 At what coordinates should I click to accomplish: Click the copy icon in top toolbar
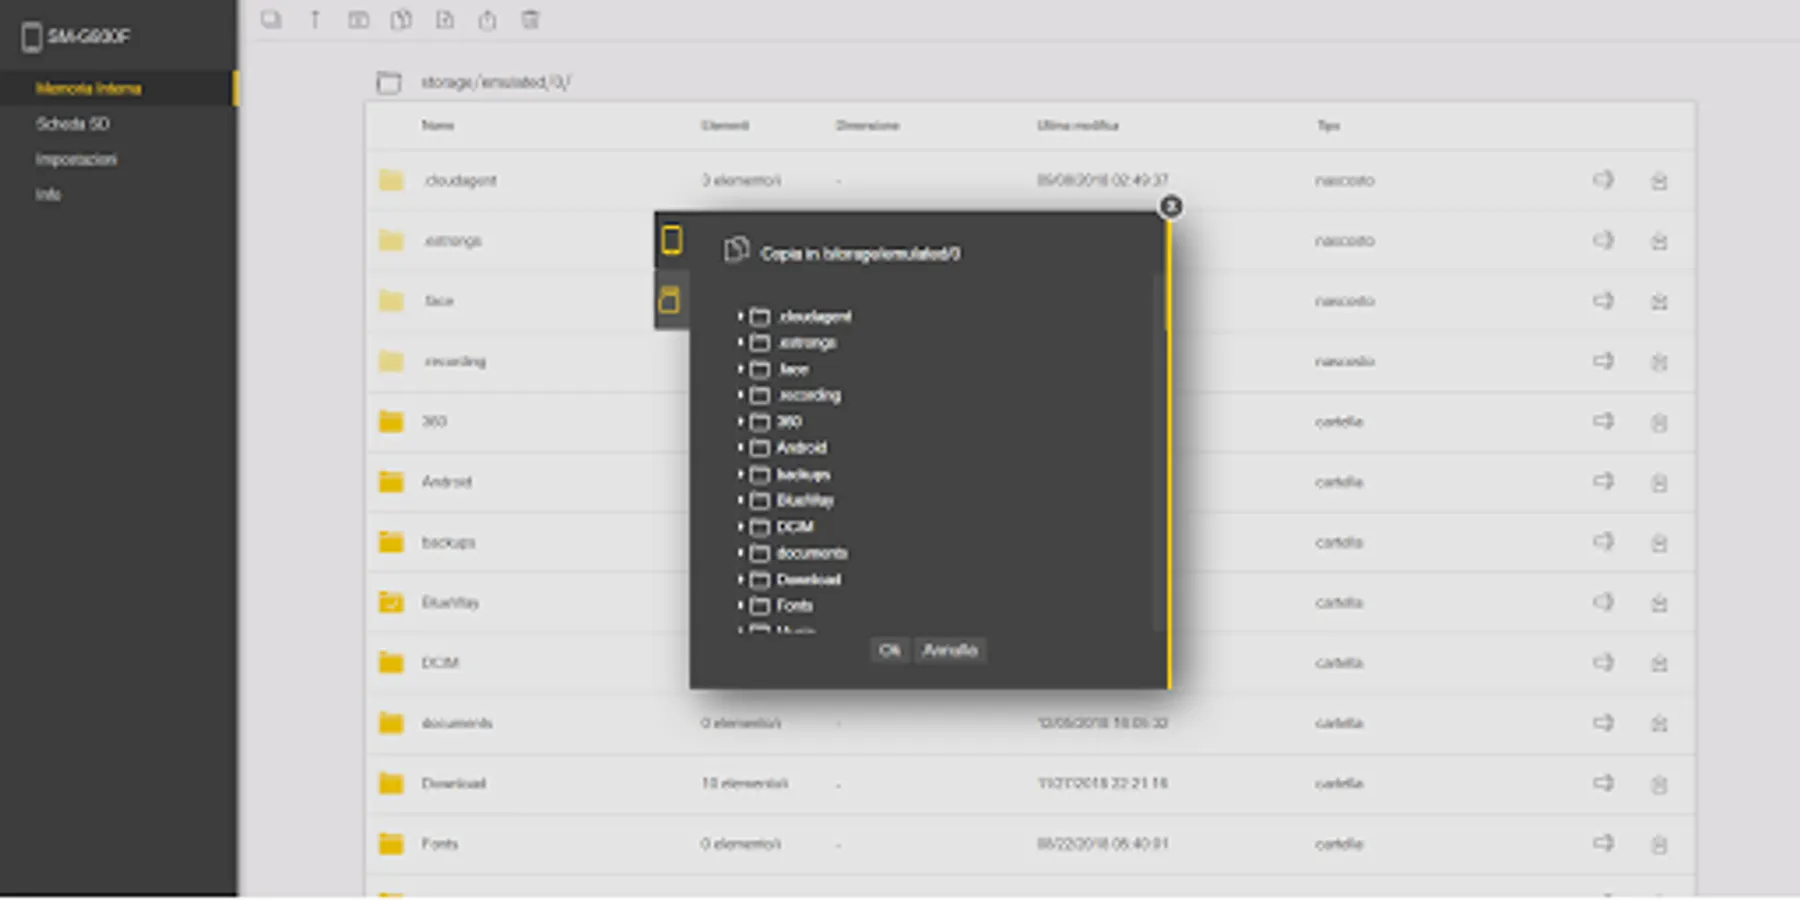tap(401, 19)
